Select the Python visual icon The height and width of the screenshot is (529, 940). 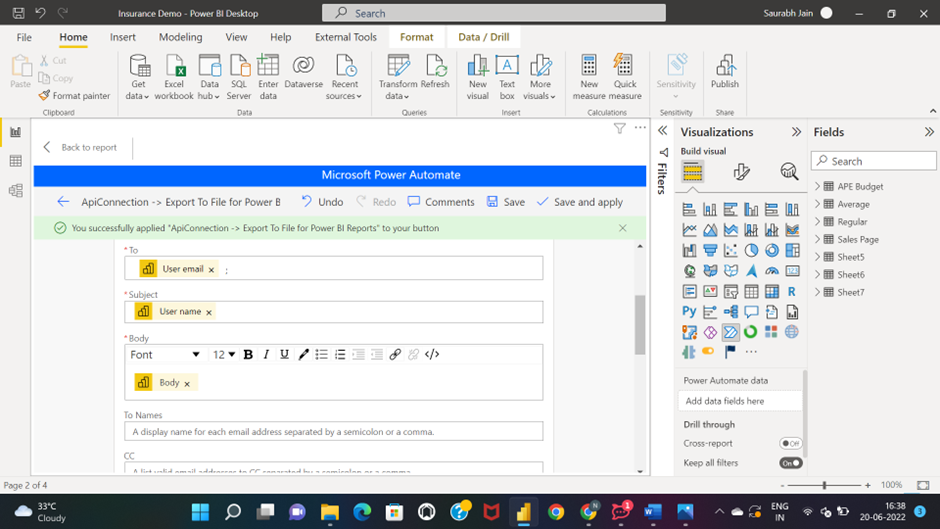689,311
